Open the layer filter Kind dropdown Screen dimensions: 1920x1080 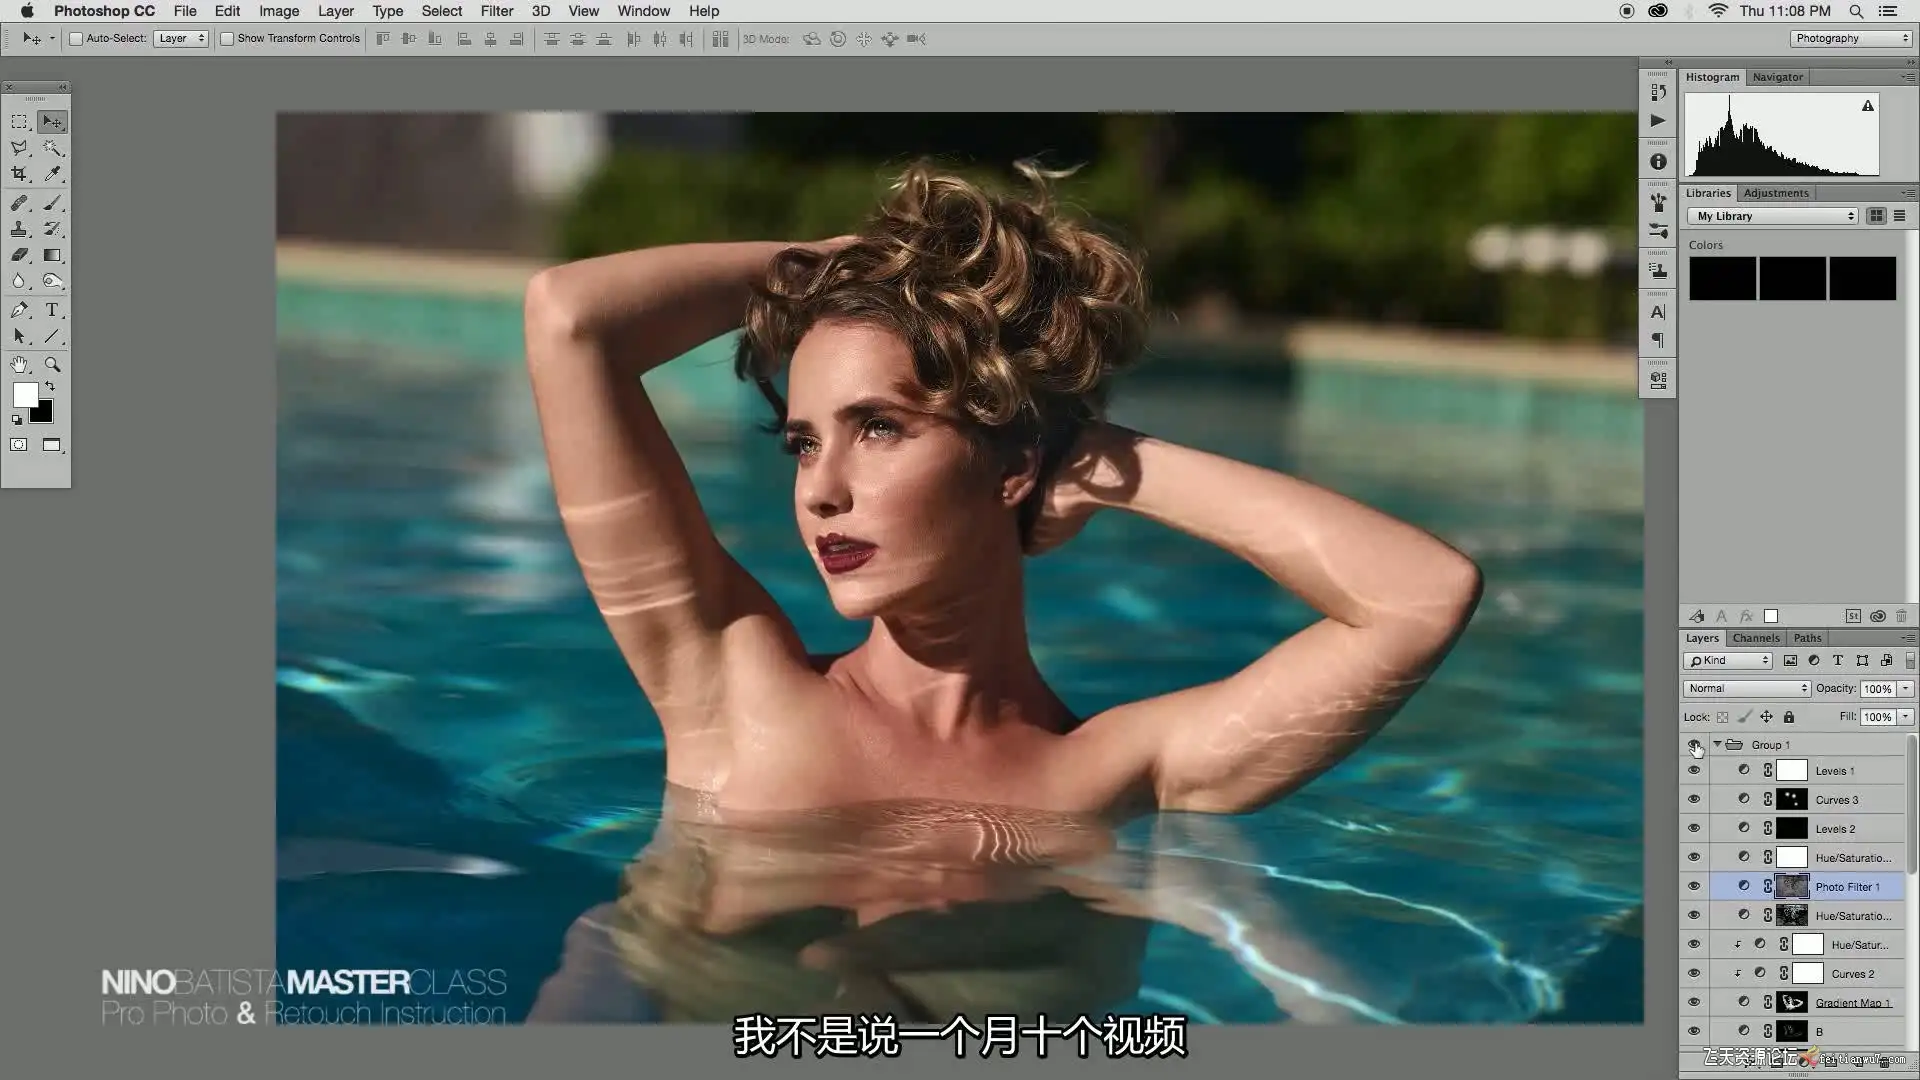coord(1728,661)
